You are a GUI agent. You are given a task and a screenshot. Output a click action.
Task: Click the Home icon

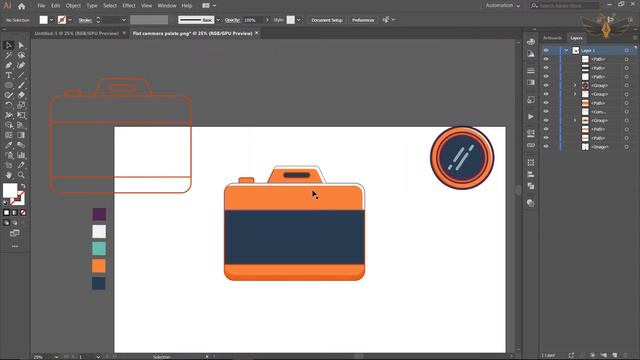[x=22, y=6]
